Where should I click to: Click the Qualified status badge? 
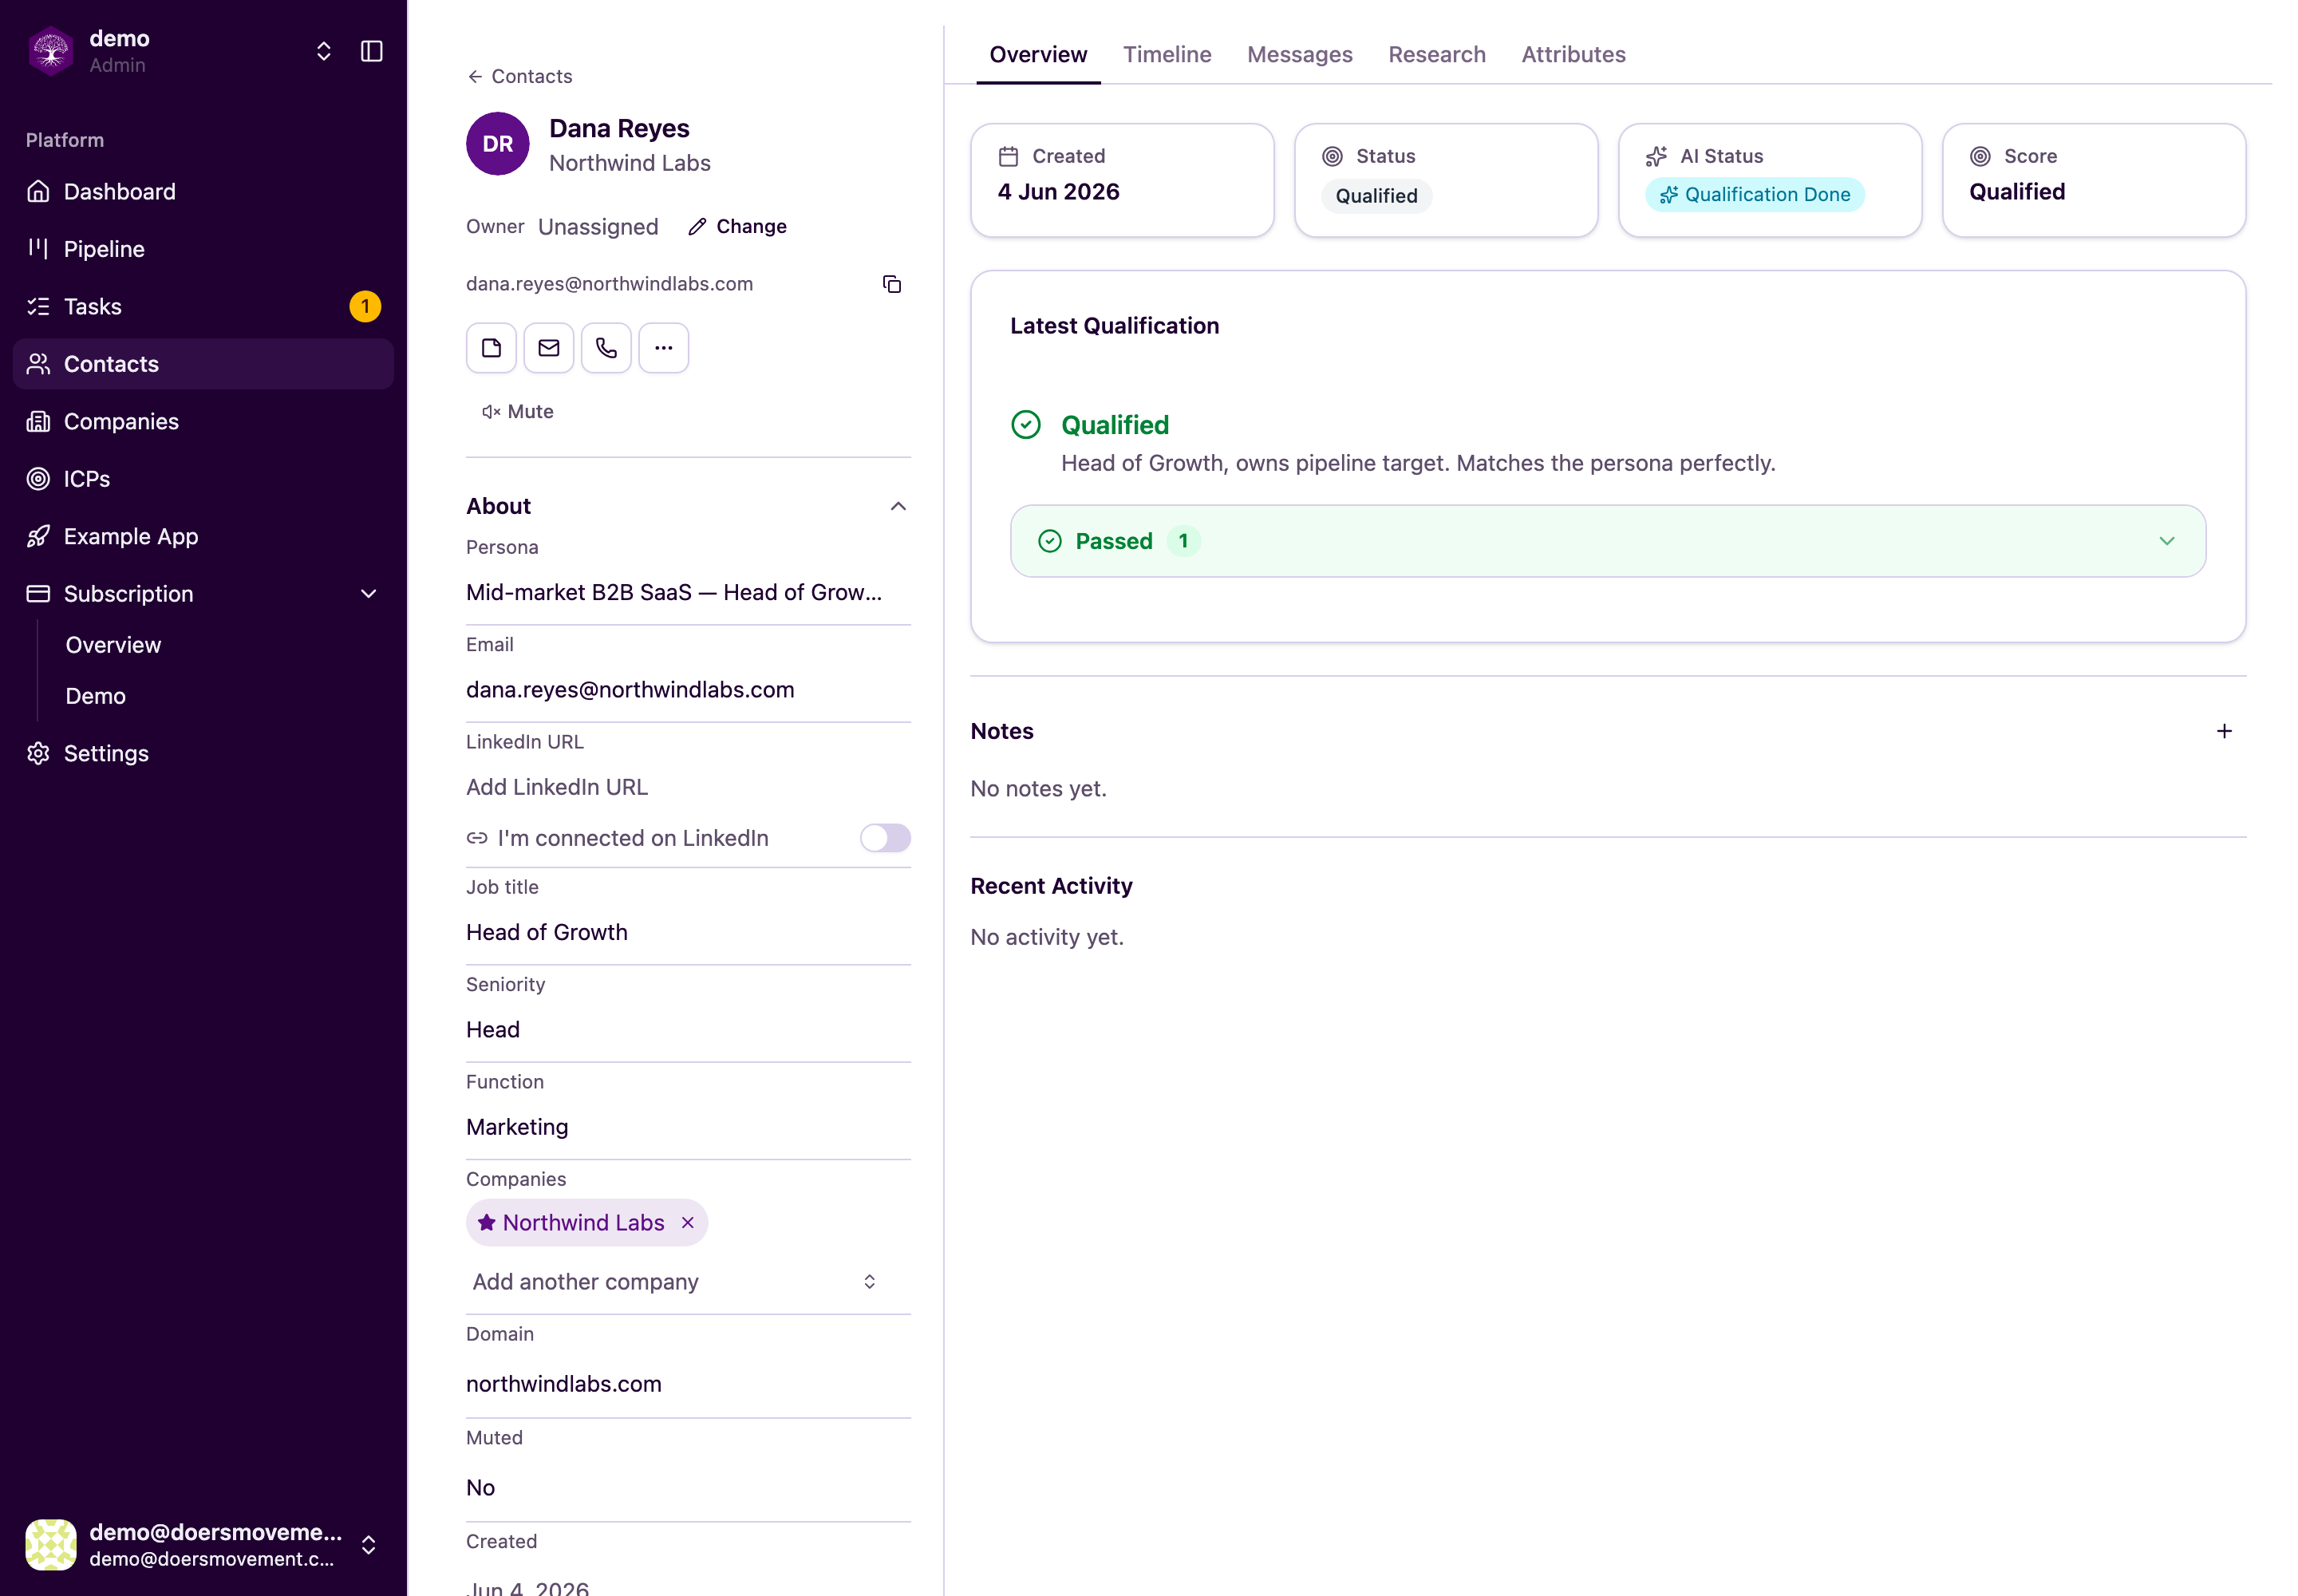coord(1376,196)
